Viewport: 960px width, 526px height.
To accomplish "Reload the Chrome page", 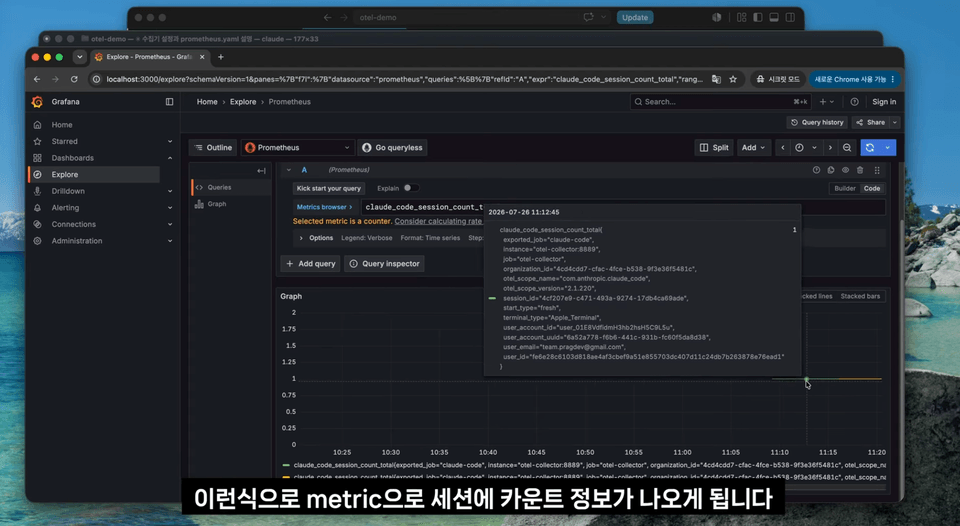I will point(74,80).
